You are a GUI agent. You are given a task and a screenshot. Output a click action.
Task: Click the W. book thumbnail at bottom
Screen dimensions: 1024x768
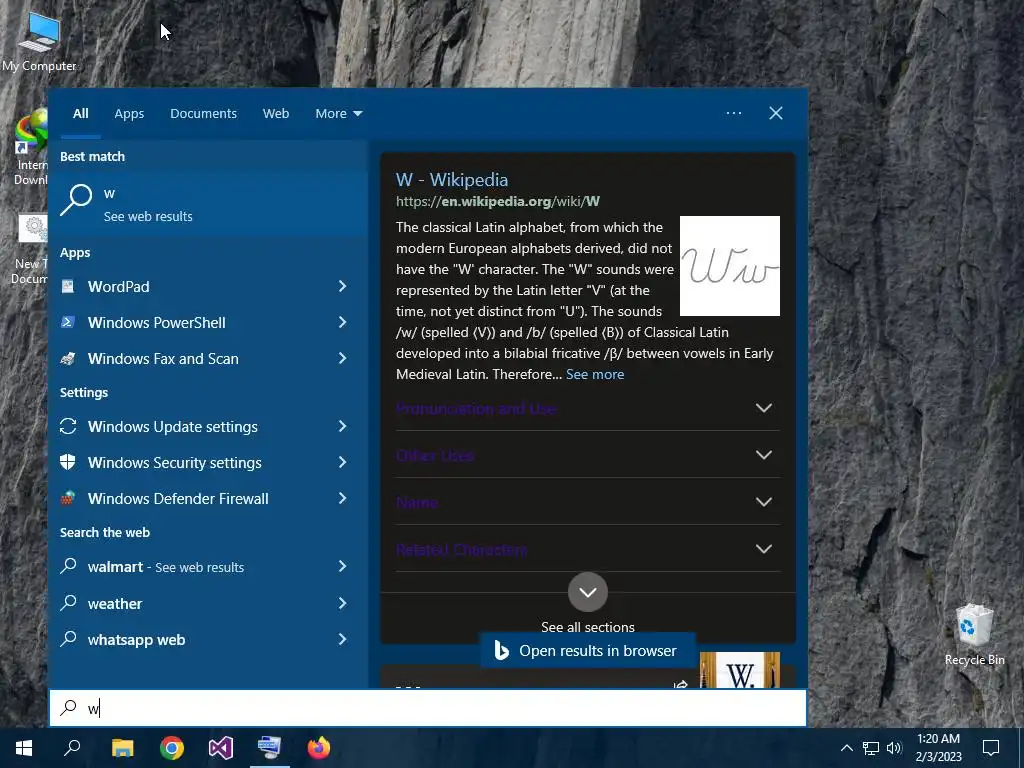(x=740, y=670)
